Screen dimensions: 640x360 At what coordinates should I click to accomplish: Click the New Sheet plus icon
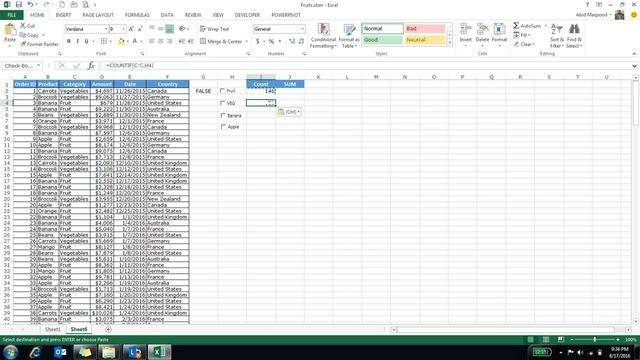108,329
